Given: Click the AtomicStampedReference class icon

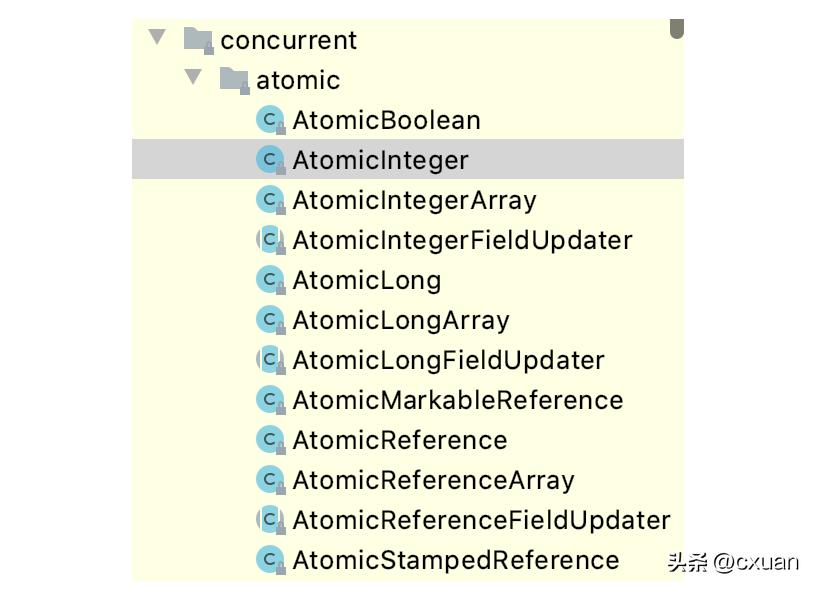Looking at the screenshot, I should pyautogui.click(x=270, y=560).
